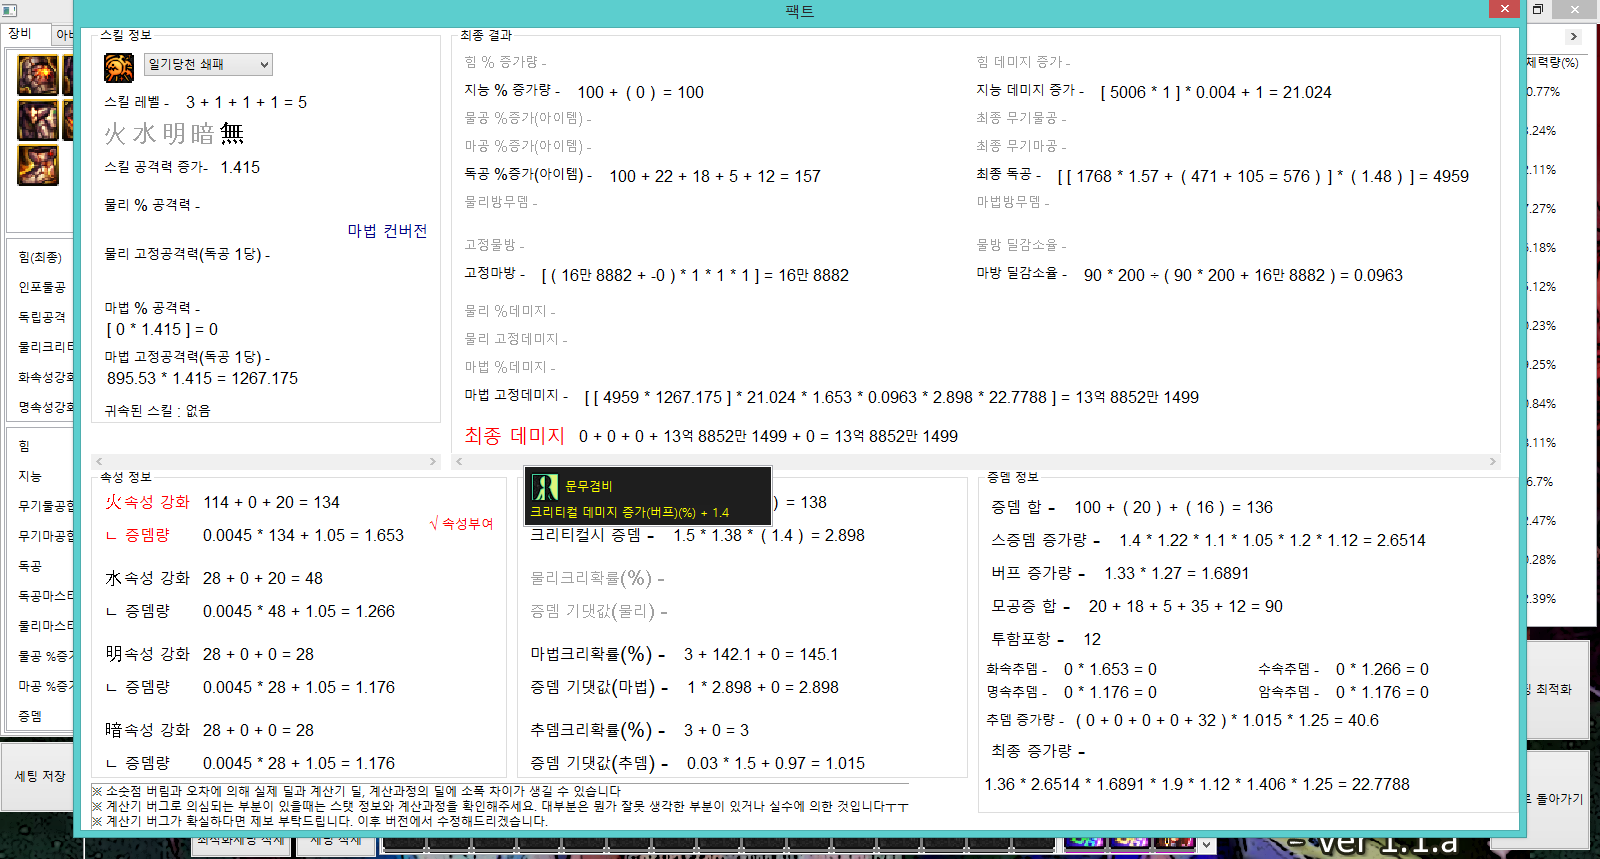Image resolution: width=1600 pixels, height=859 pixels.
Task: Switch to the 장비 tab
Action: pyautogui.click(x=20, y=34)
